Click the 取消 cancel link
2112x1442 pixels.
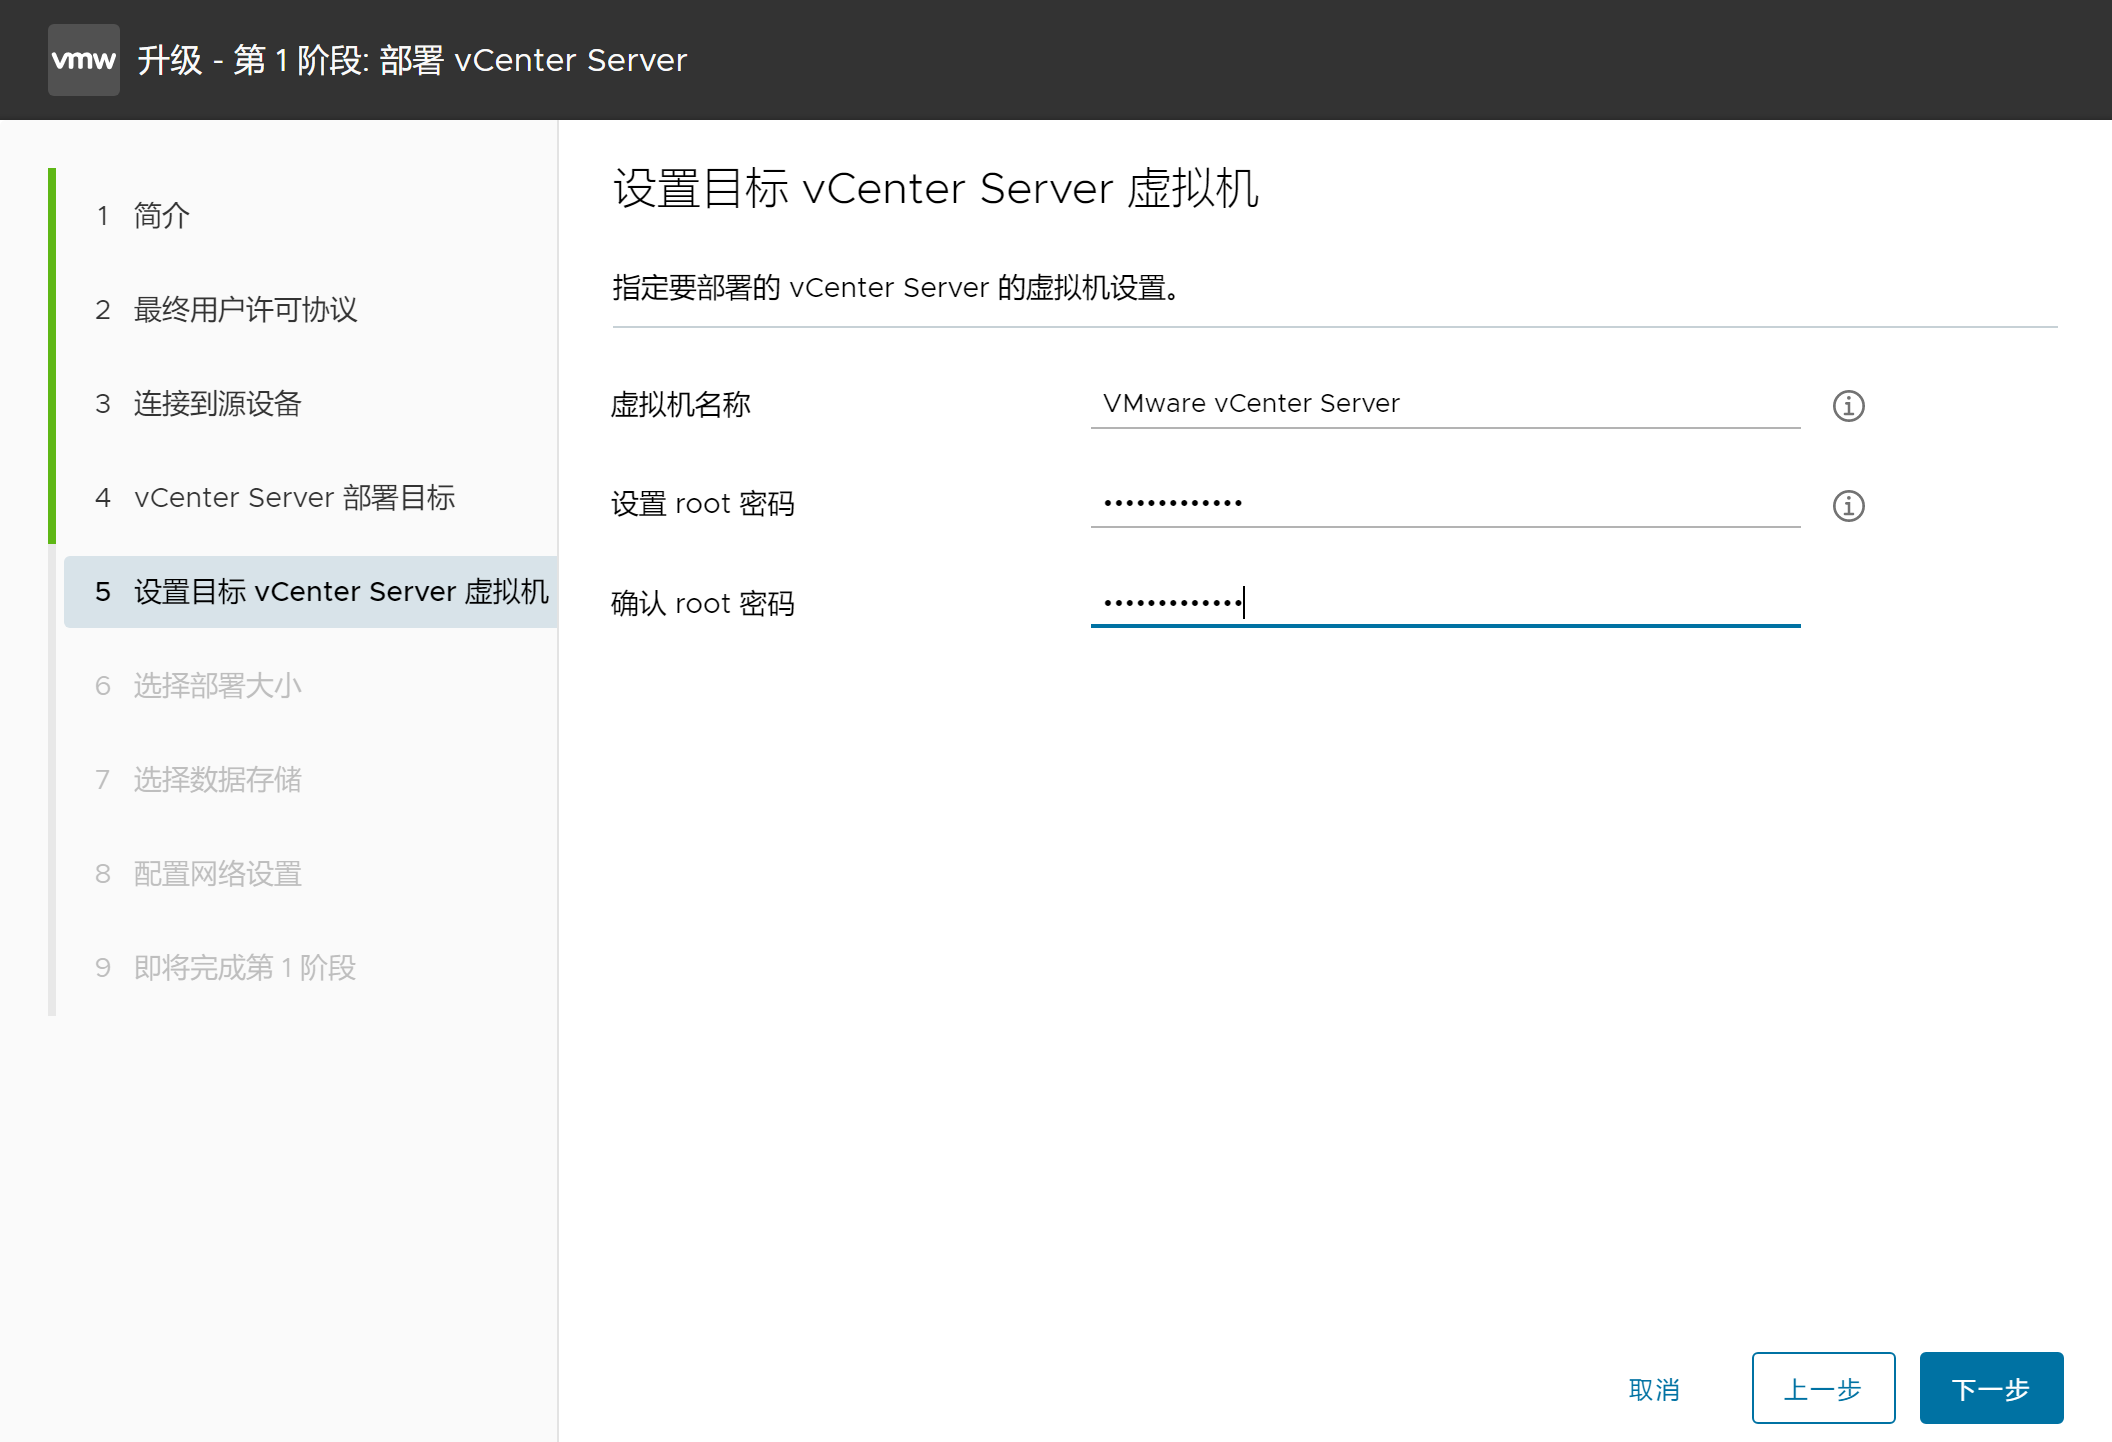tap(1654, 1389)
